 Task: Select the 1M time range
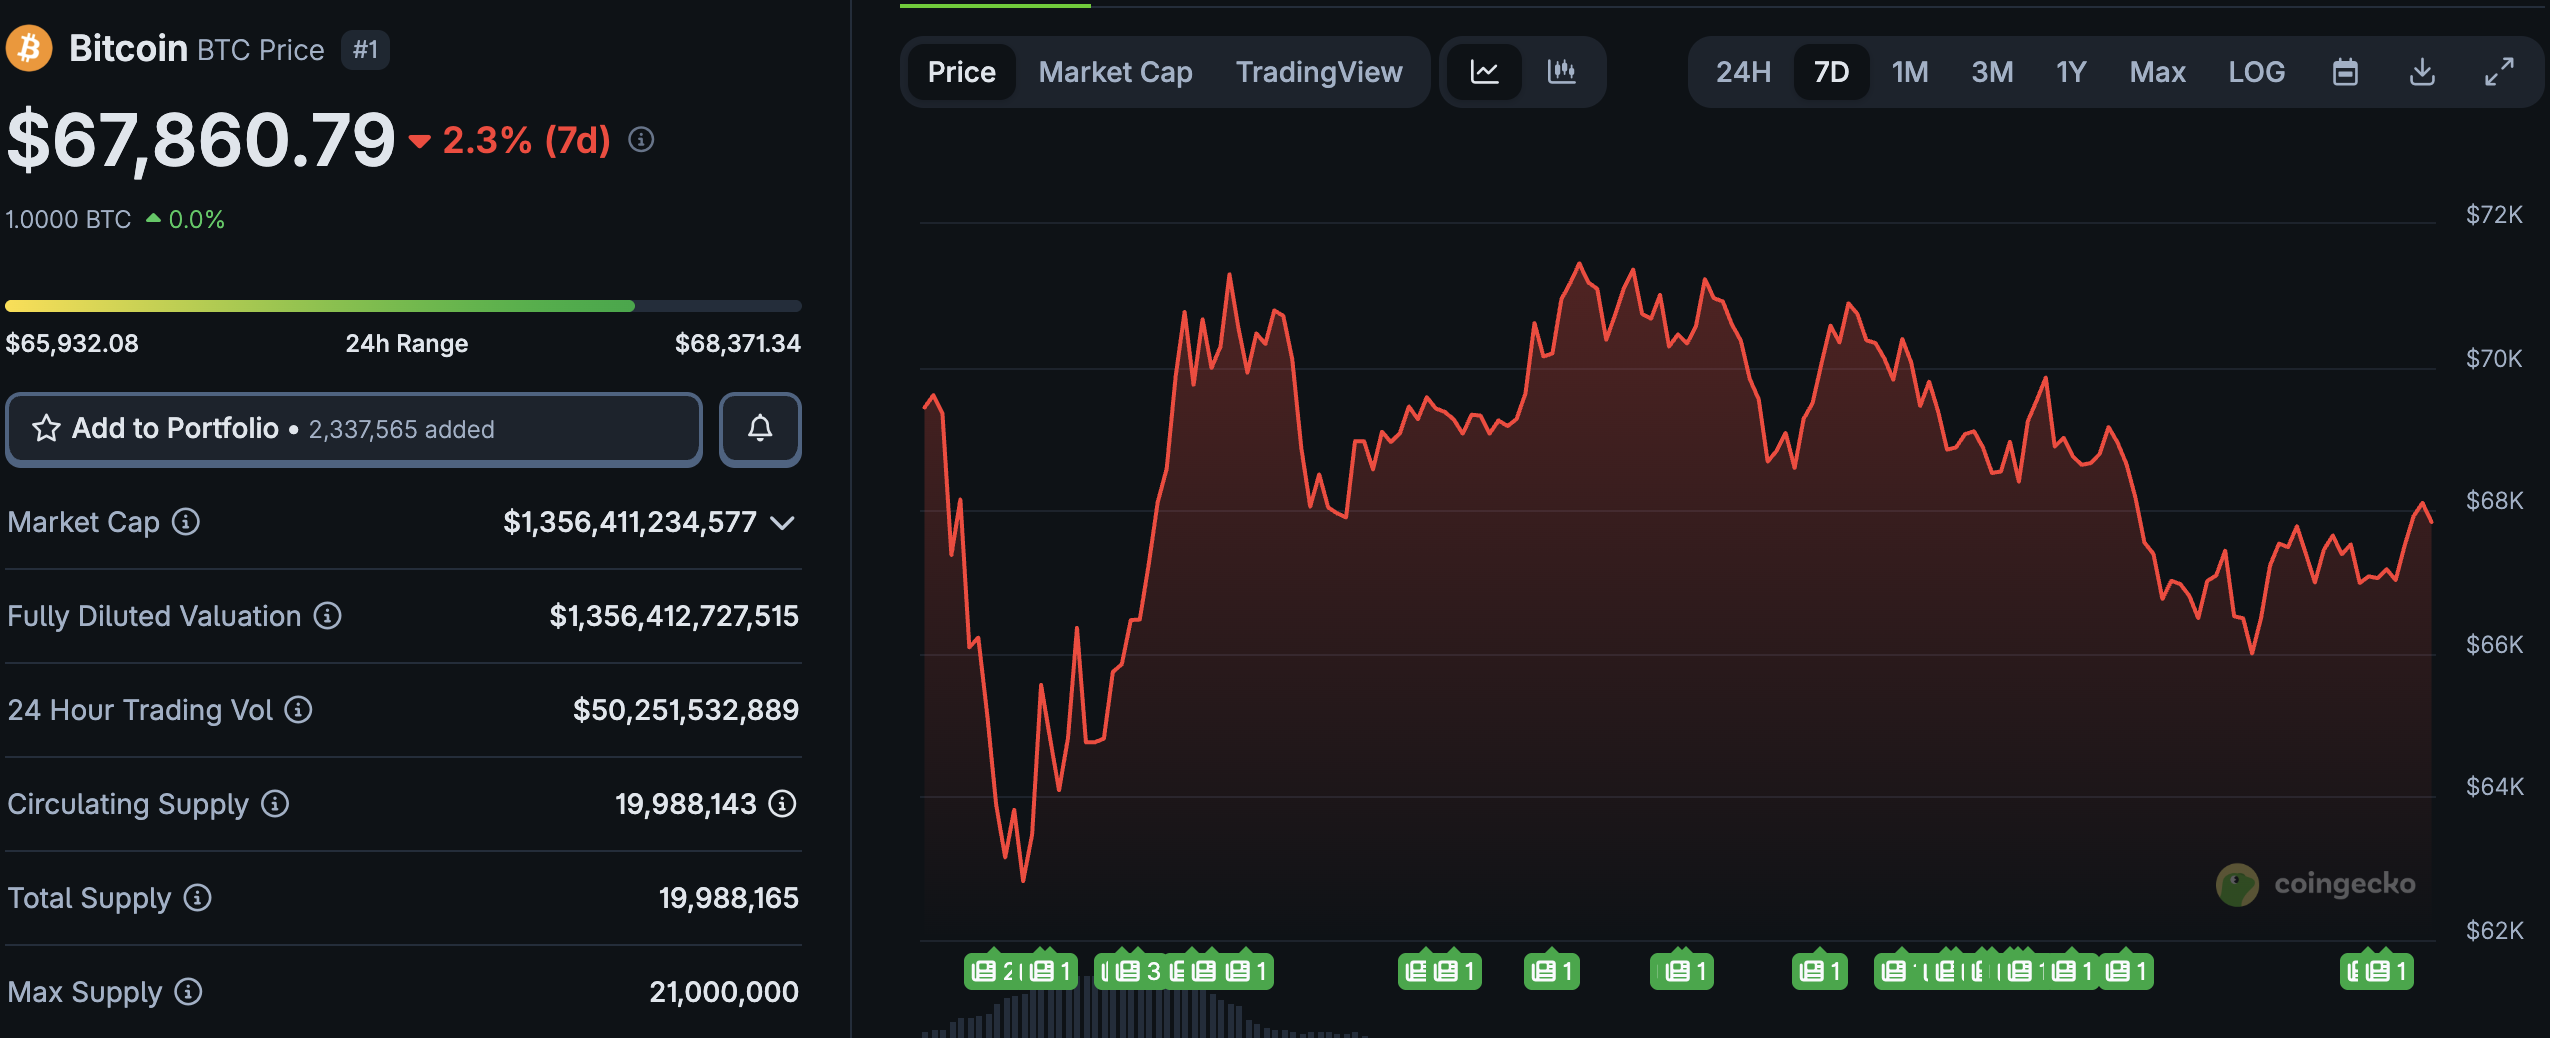click(x=1910, y=72)
